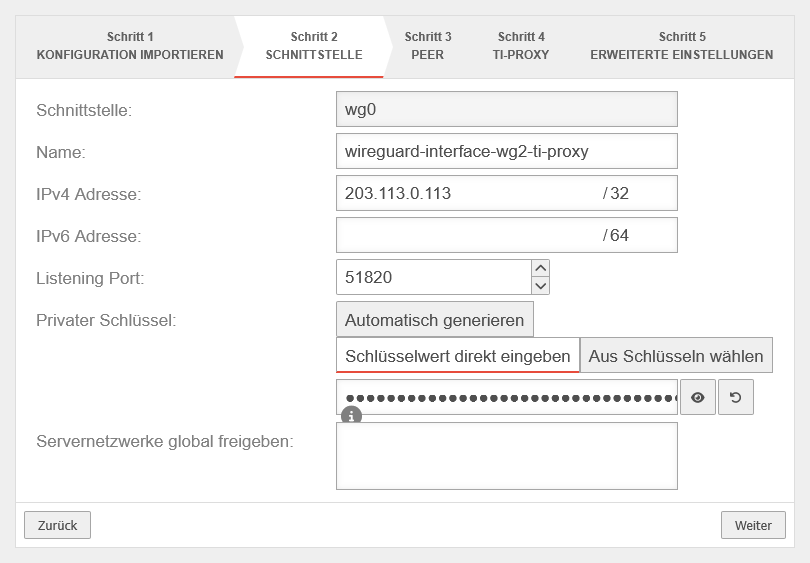Switch to Schritt 4 TI-Proxy tab
Viewport: 810px width, 563px height.
coord(521,46)
